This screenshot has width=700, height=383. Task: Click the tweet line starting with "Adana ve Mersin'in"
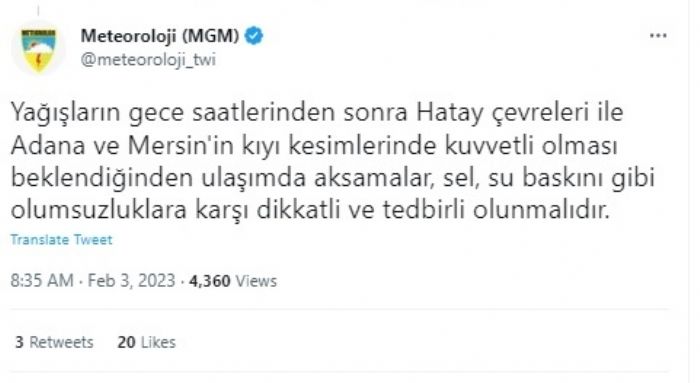[314, 146]
